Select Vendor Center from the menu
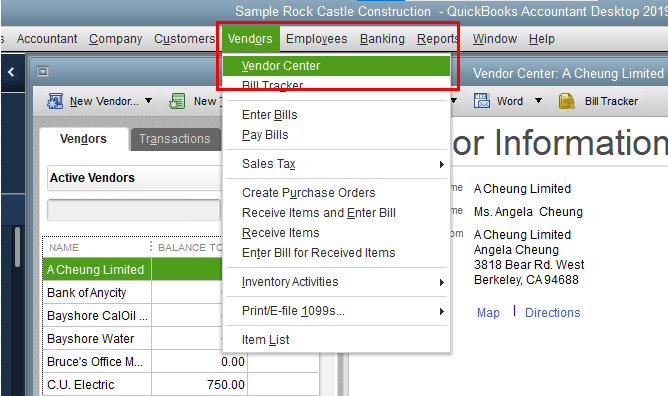 (x=337, y=66)
